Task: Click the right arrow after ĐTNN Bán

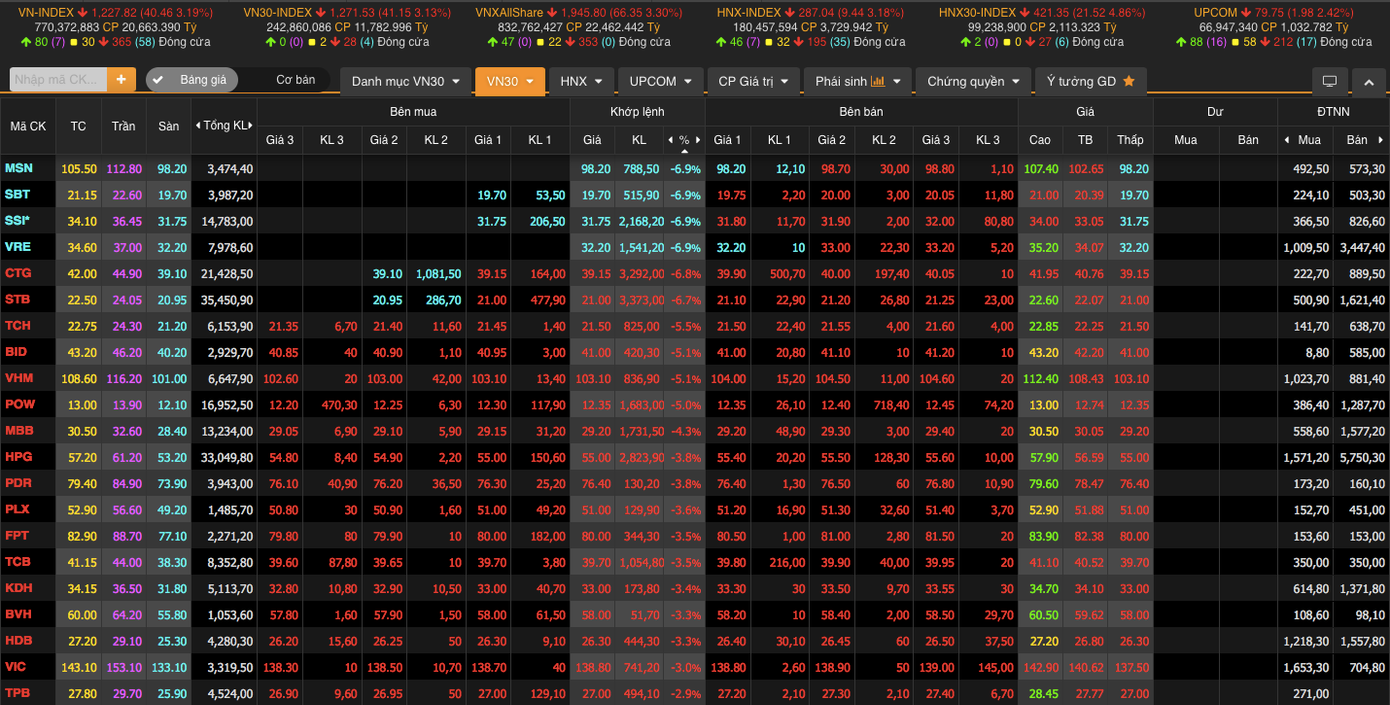Action: click(1382, 140)
